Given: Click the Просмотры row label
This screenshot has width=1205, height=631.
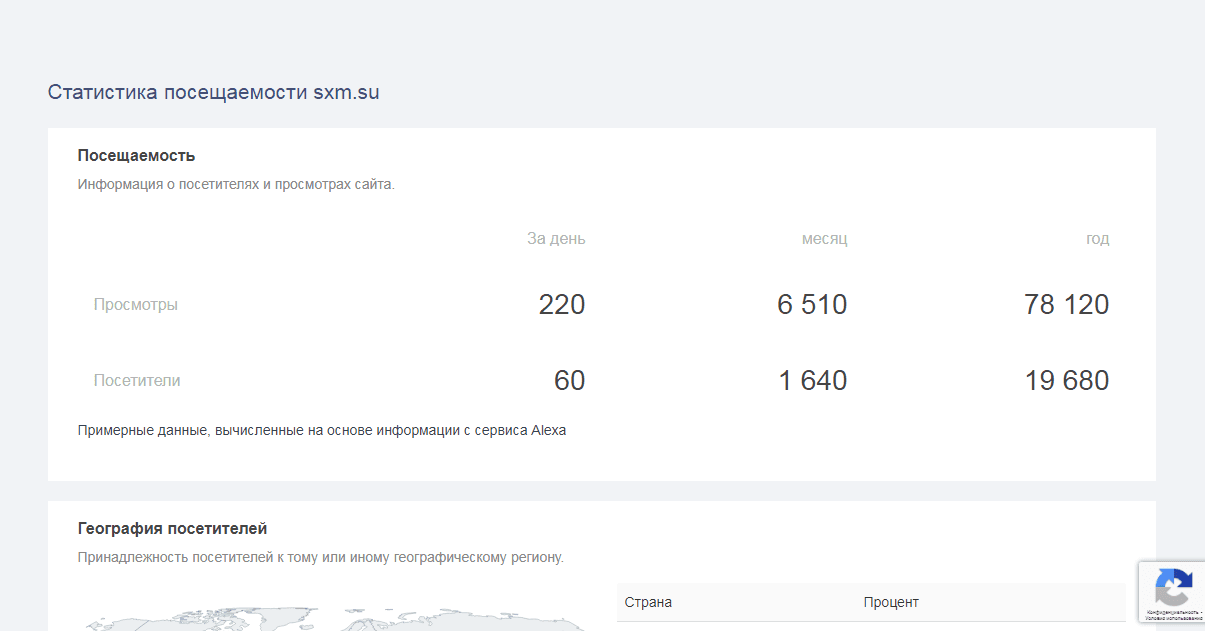Looking at the screenshot, I should tap(136, 304).
